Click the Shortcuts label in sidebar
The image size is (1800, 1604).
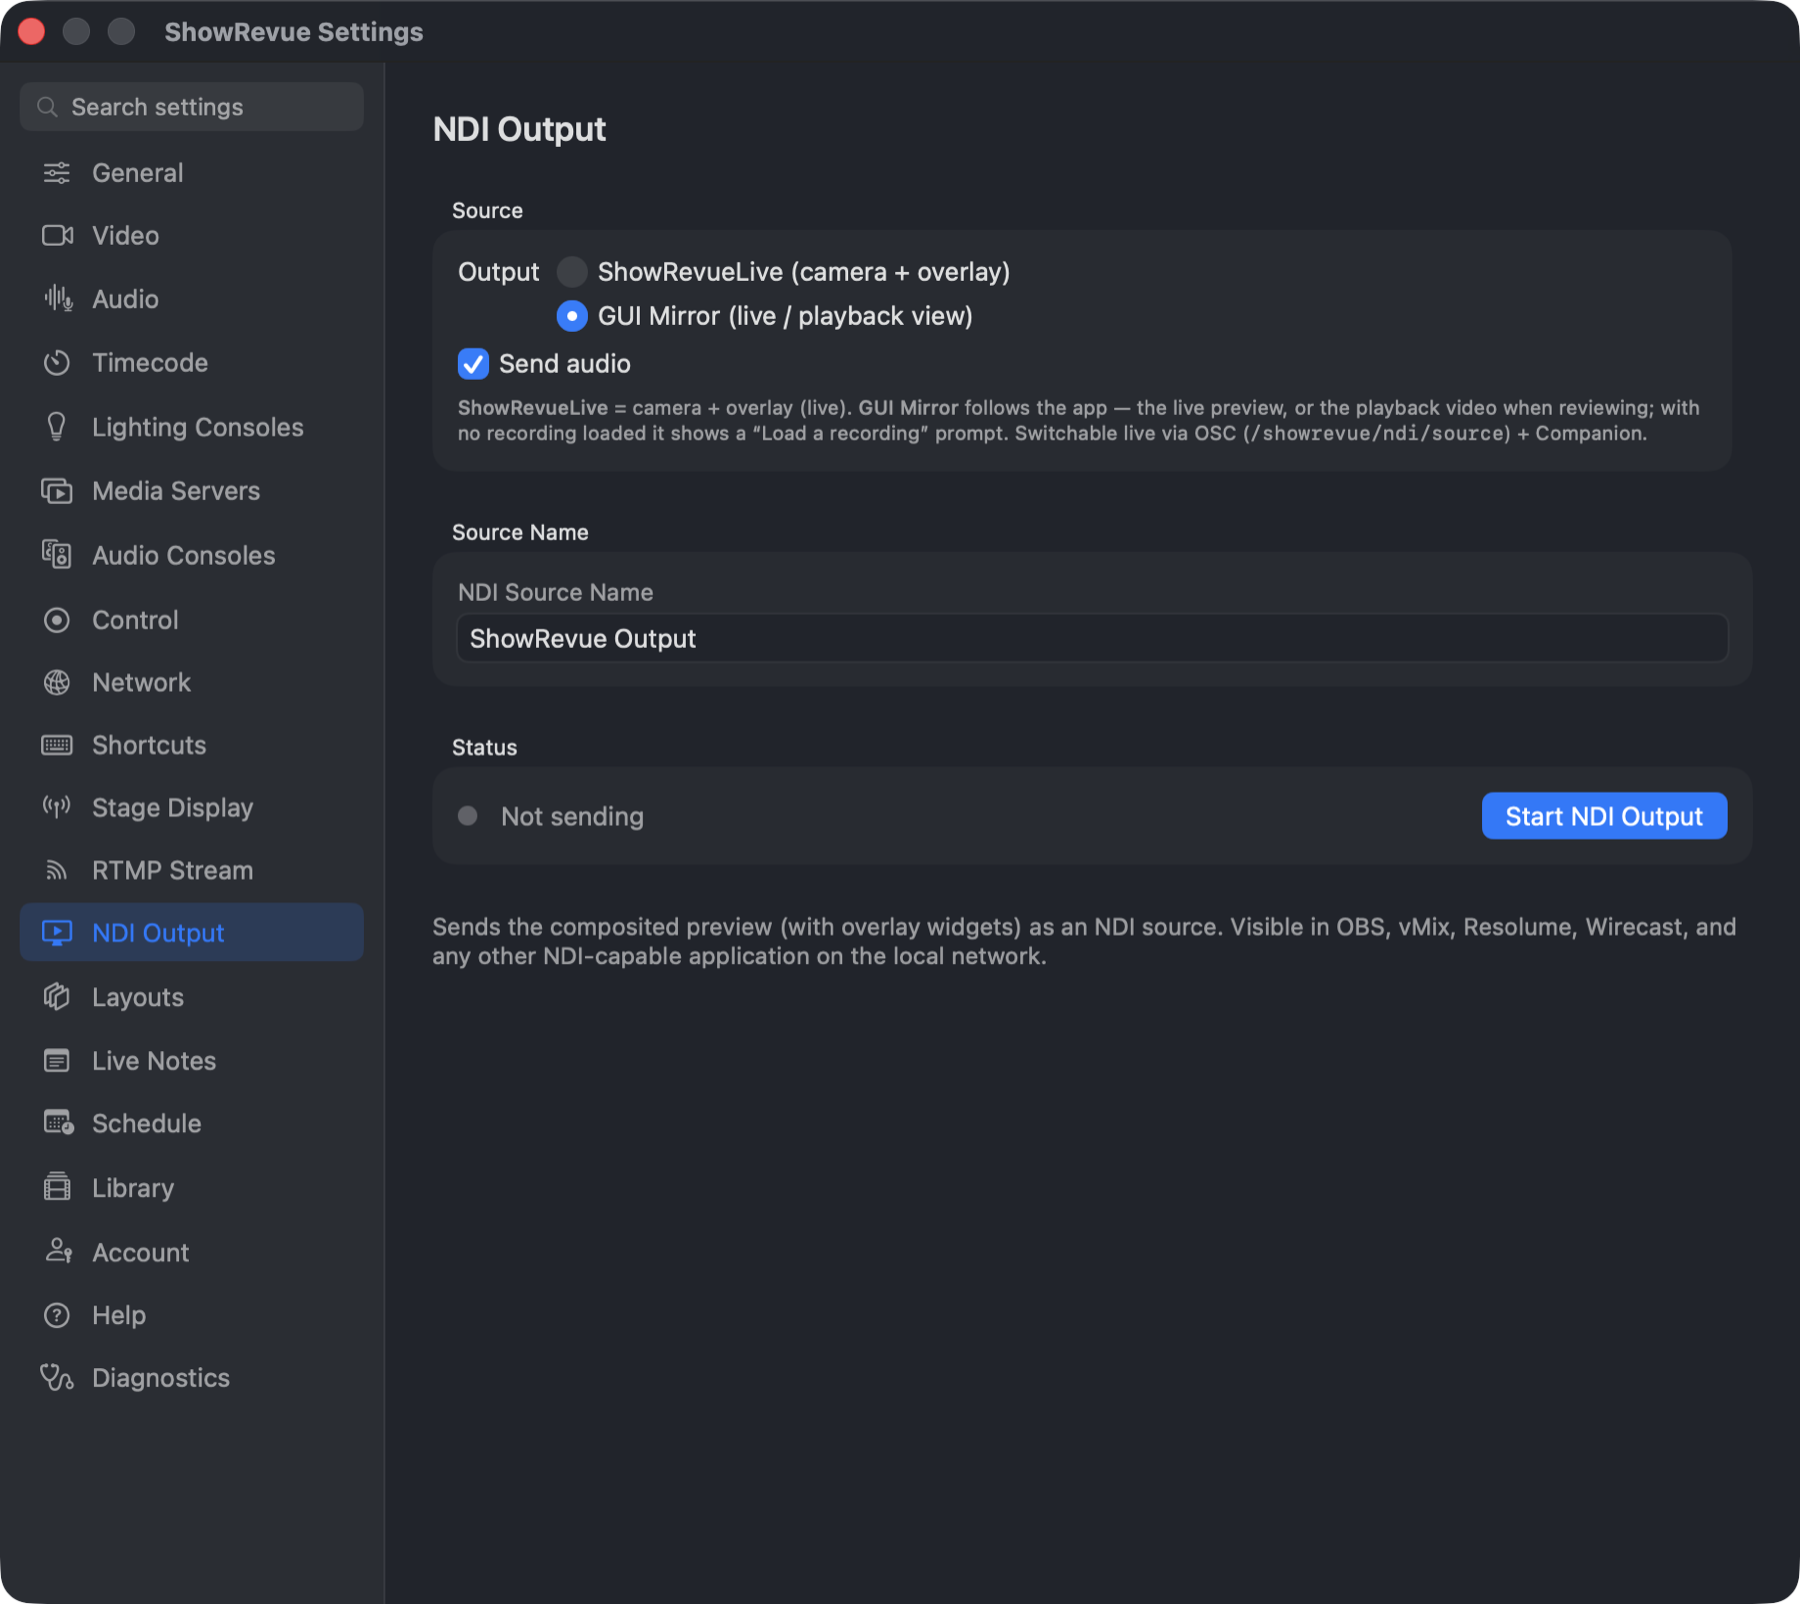pos(149,745)
